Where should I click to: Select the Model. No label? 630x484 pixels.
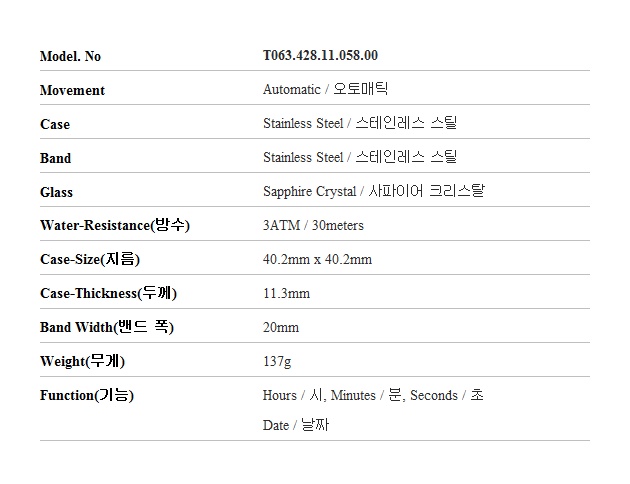pyautogui.click(x=70, y=56)
